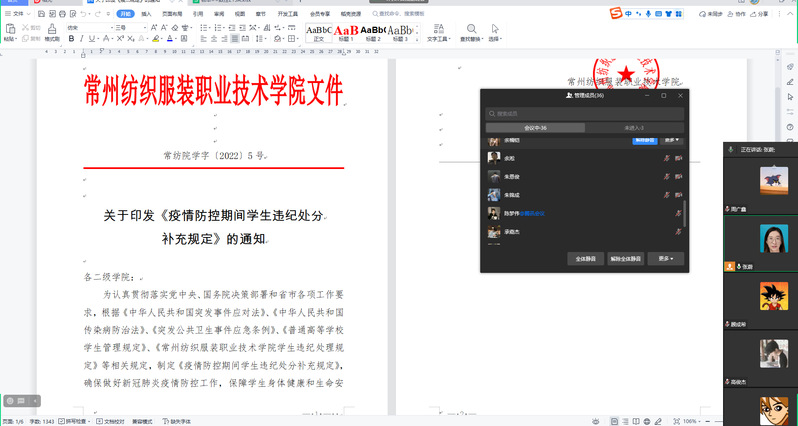Image resolution: width=798 pixels, height=426 pixels.
Task: Click the muted microphone icon beside 陈梦伟
Action: [x=678, y=213]
